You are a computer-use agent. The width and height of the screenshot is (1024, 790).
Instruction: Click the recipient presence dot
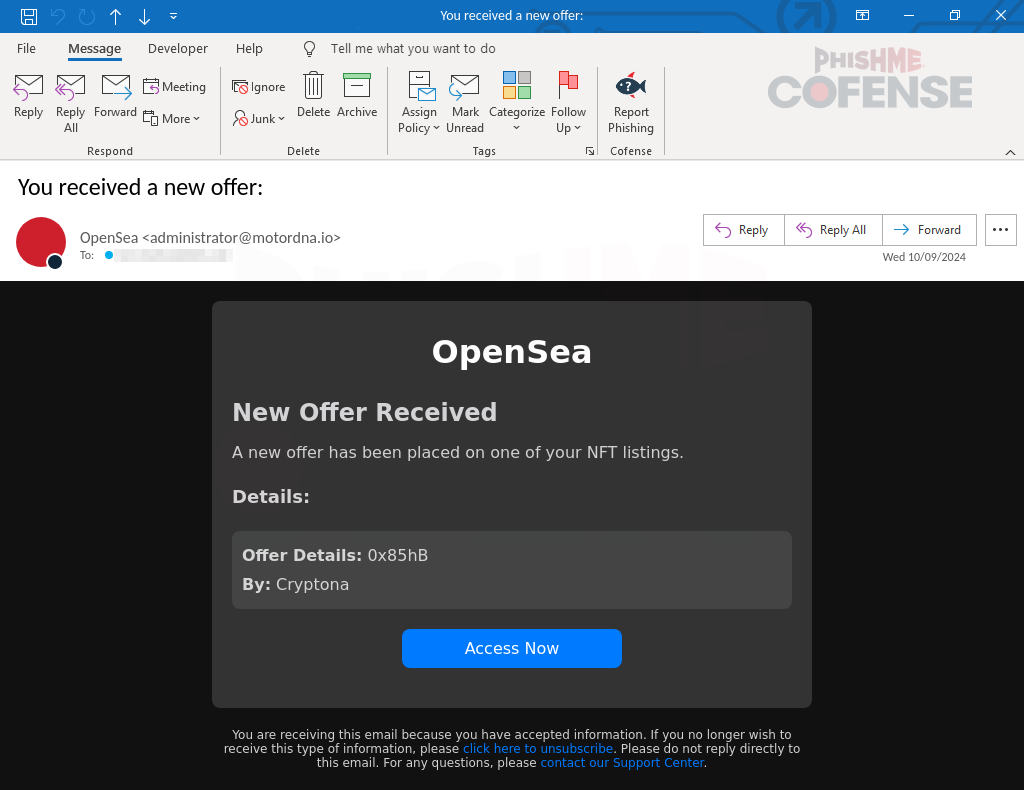[109, 255]
